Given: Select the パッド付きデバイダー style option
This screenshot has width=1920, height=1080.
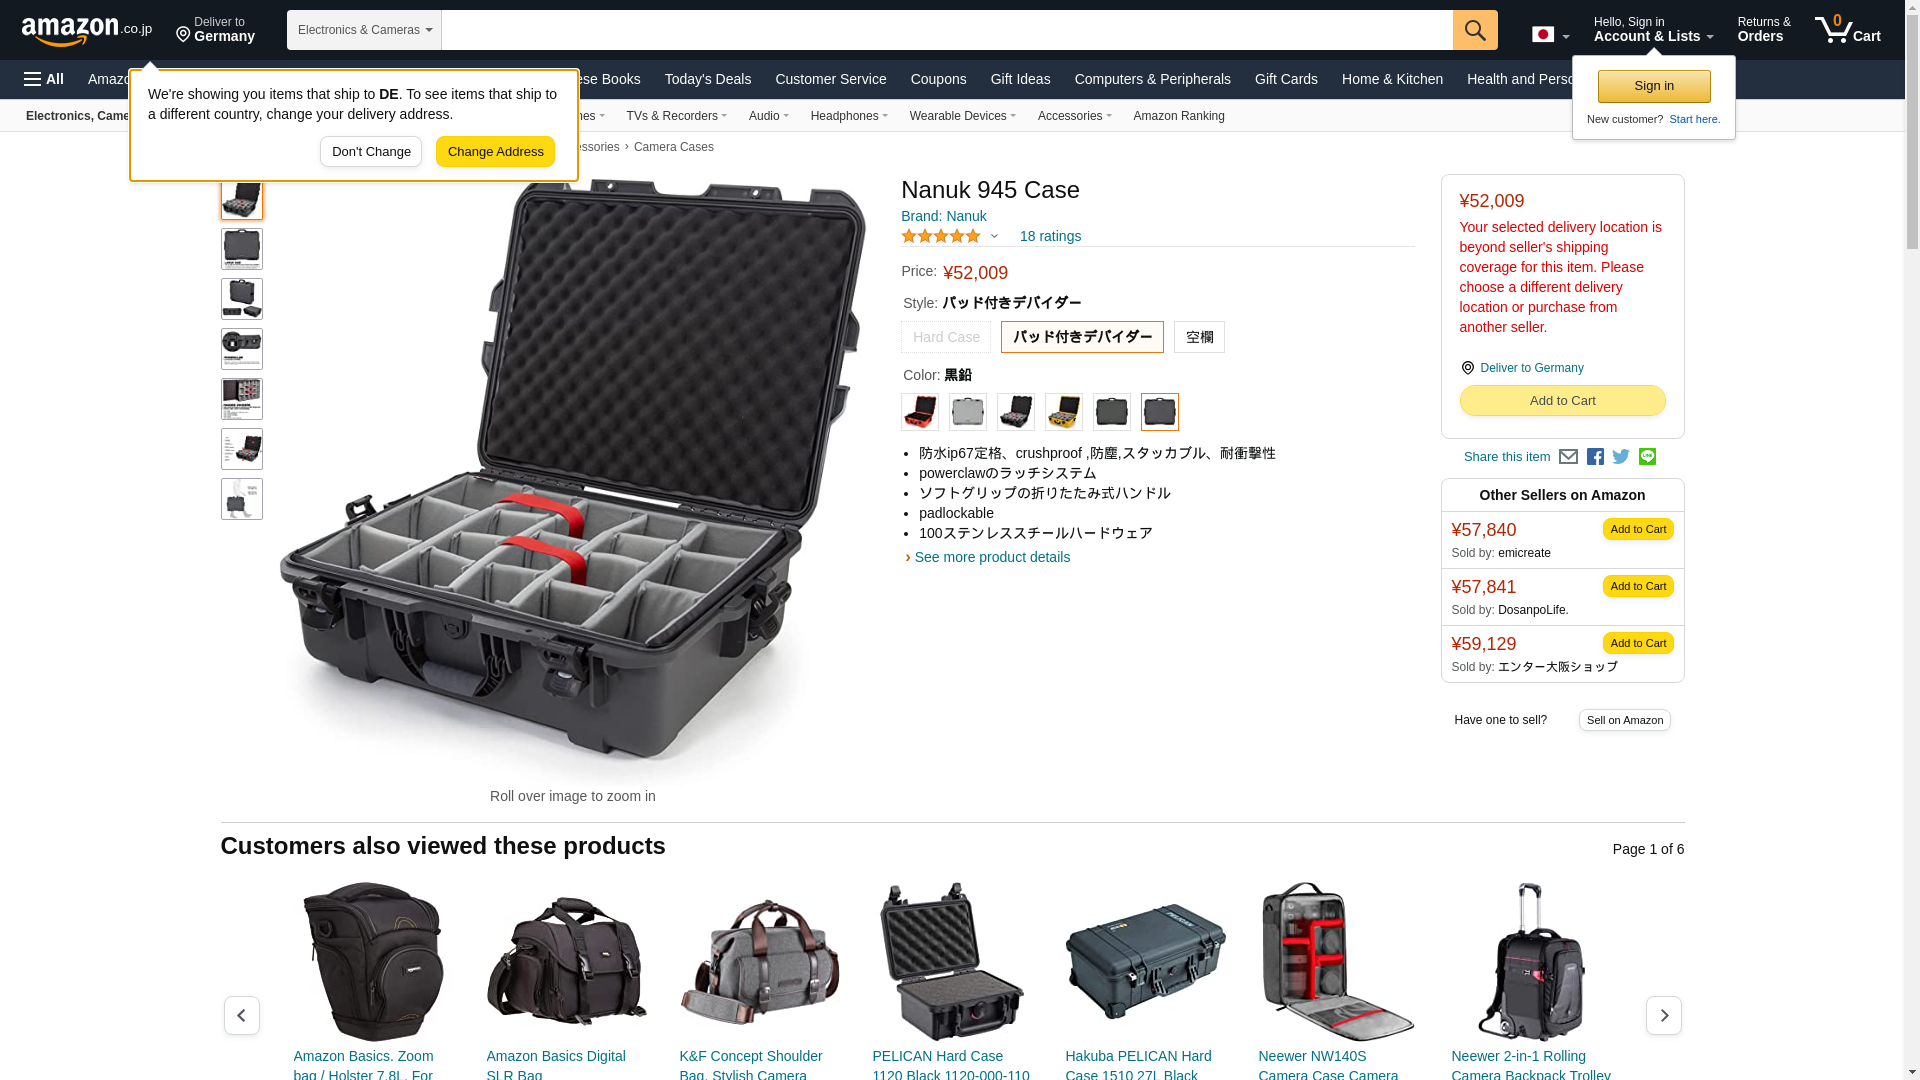Looking at the screenshot, I should pyautogui.click(x=1082, y=337).
